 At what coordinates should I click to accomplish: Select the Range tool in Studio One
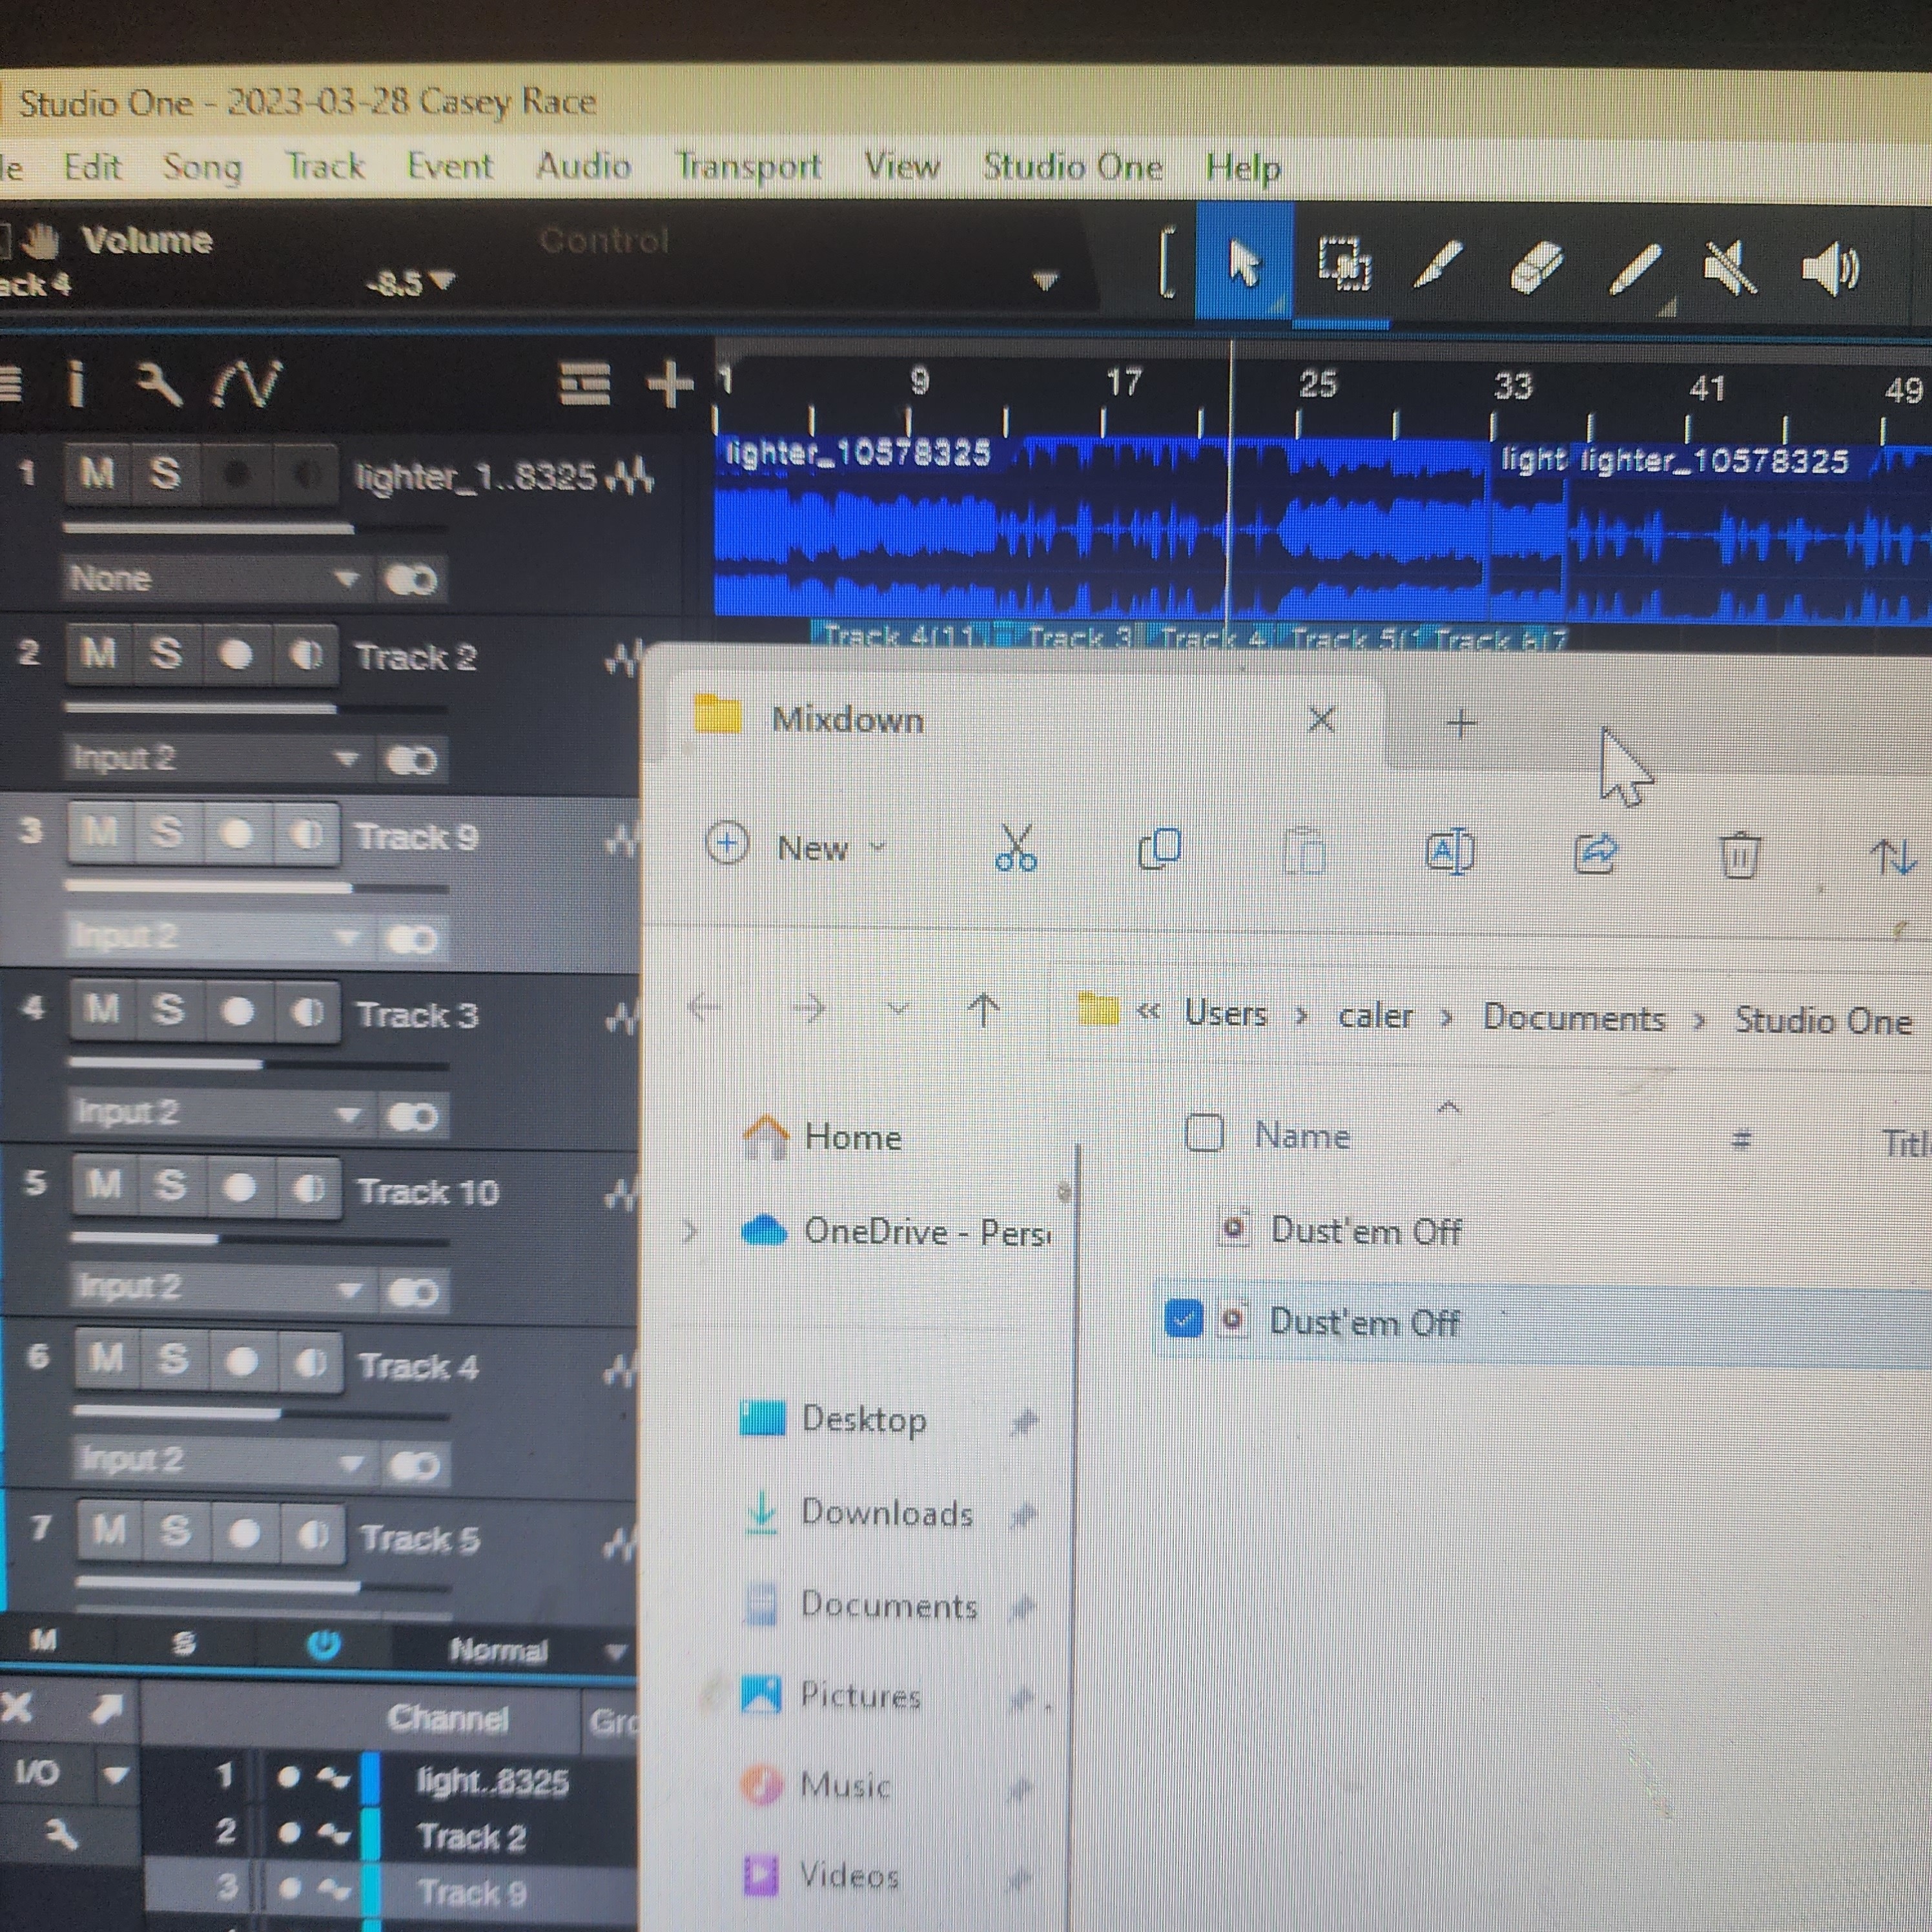1343,265
